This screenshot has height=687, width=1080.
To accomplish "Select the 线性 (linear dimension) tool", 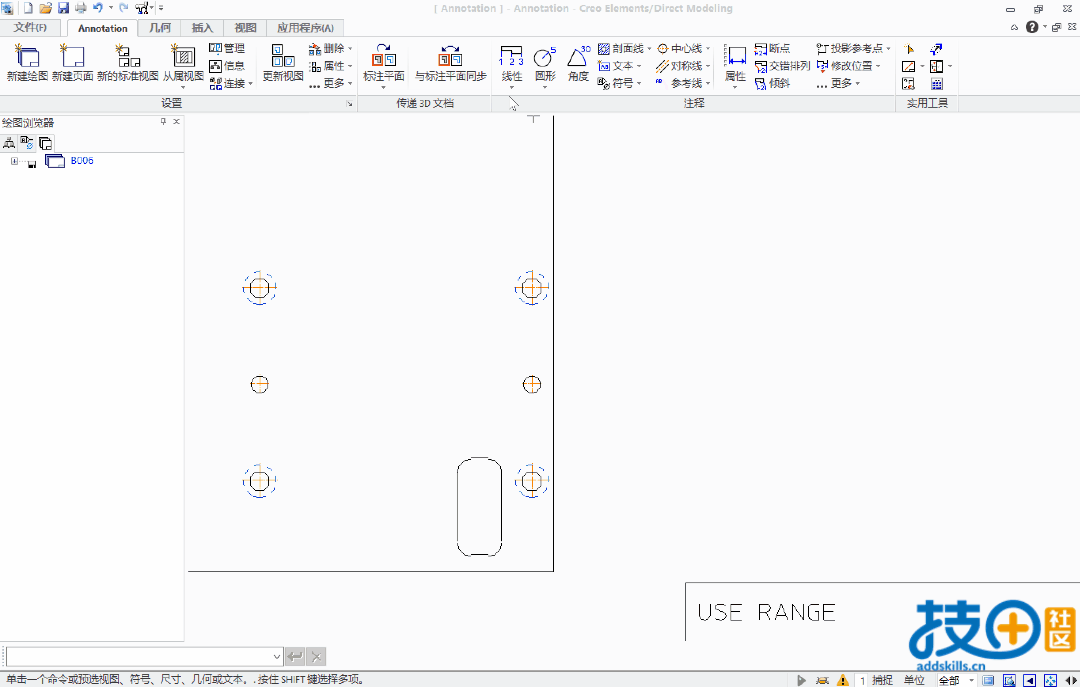I will pyautogui.click(x=511, y=63).
